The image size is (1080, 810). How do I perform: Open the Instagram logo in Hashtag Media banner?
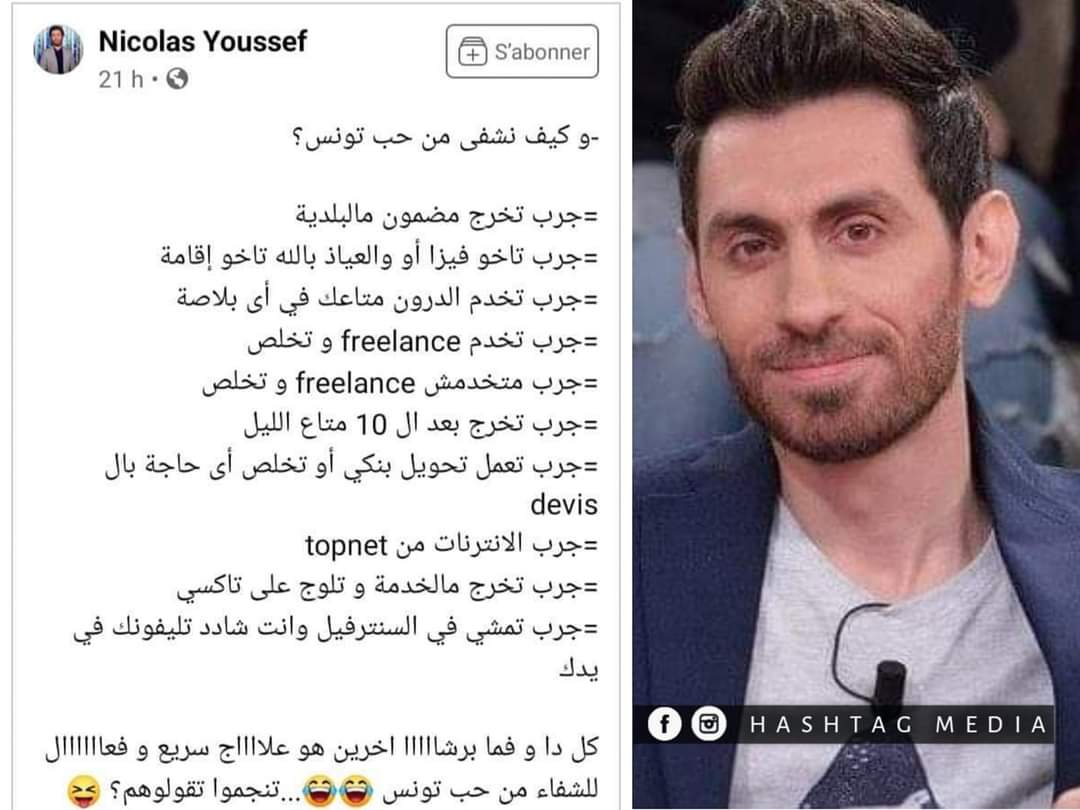(709, 724)
